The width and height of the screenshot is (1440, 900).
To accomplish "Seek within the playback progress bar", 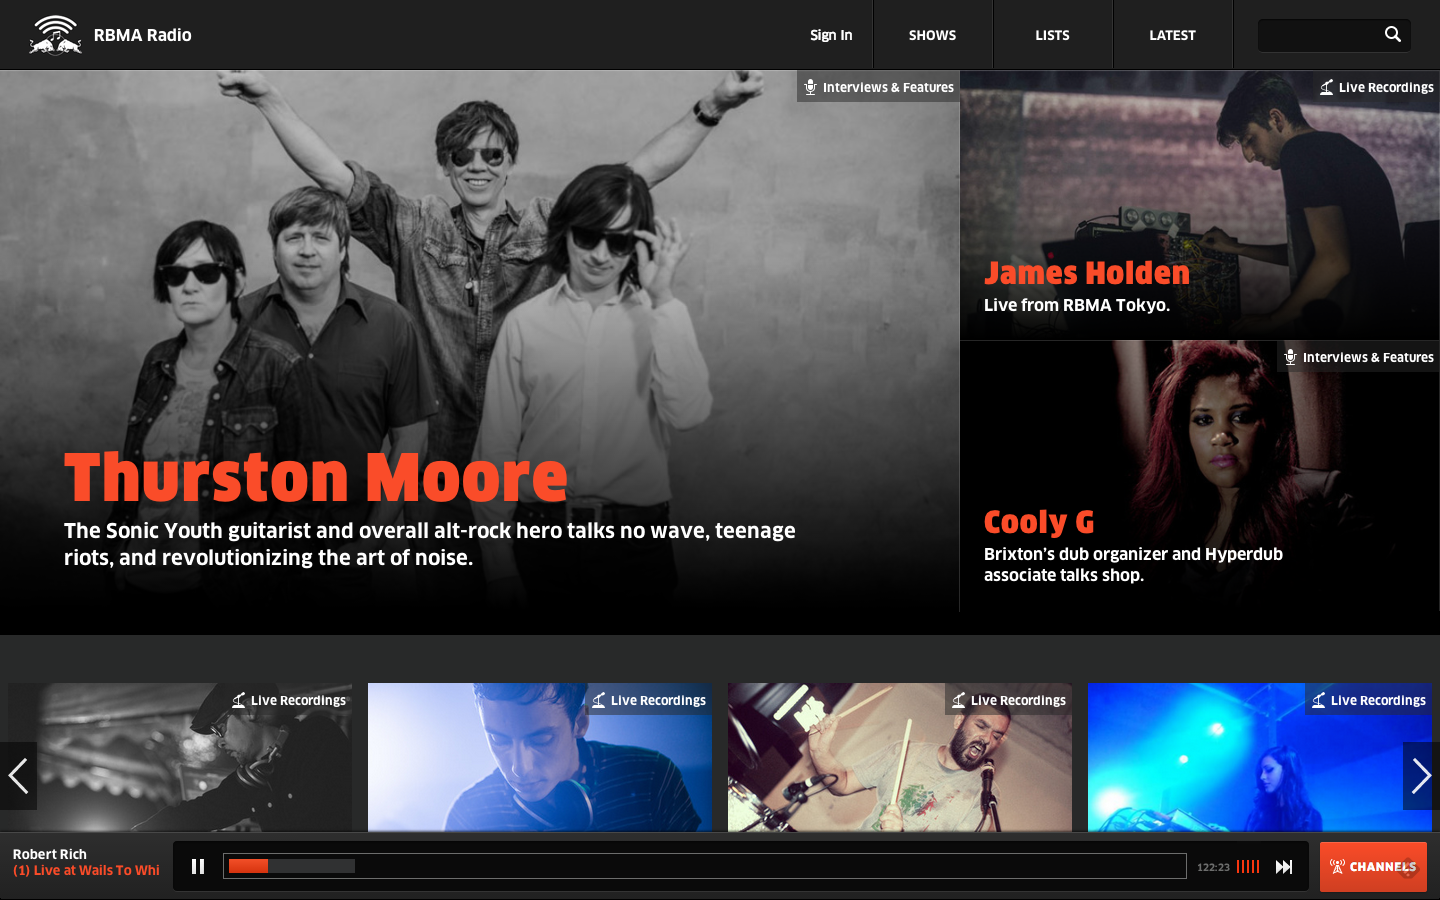I will pos(705,866).
